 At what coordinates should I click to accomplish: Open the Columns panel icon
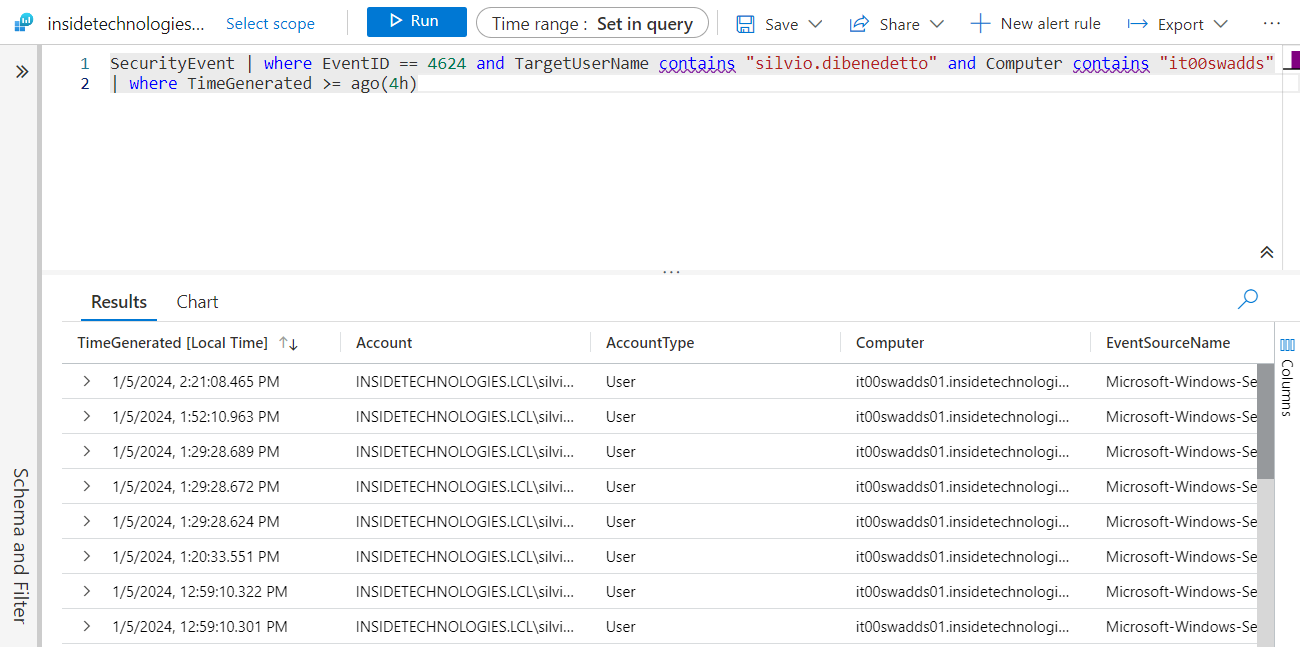1288,344
